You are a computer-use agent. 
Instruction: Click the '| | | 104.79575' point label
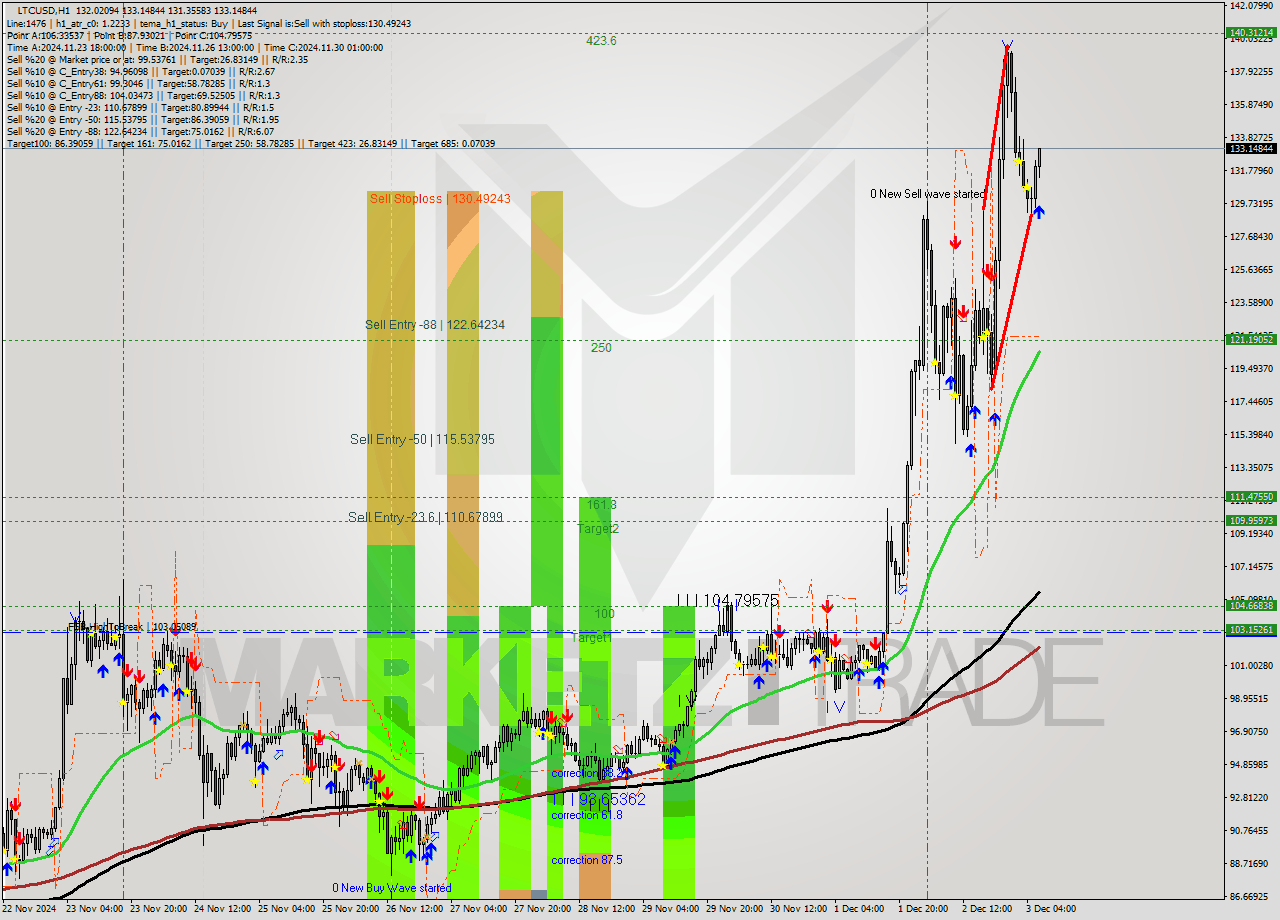pos(727,600)
